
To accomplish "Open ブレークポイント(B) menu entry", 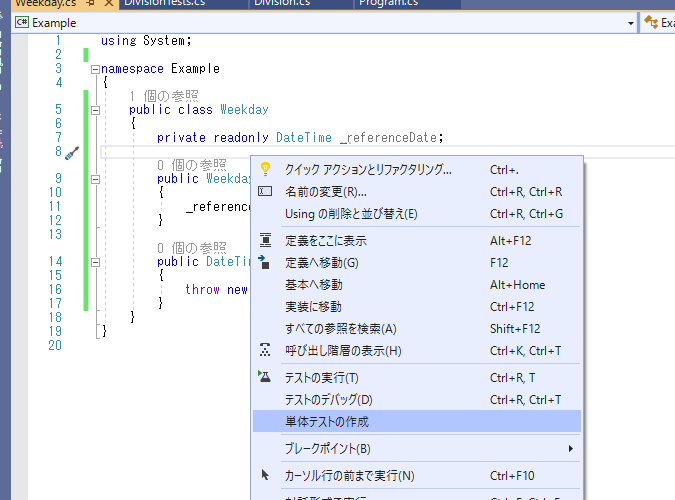I will [417, 448].
